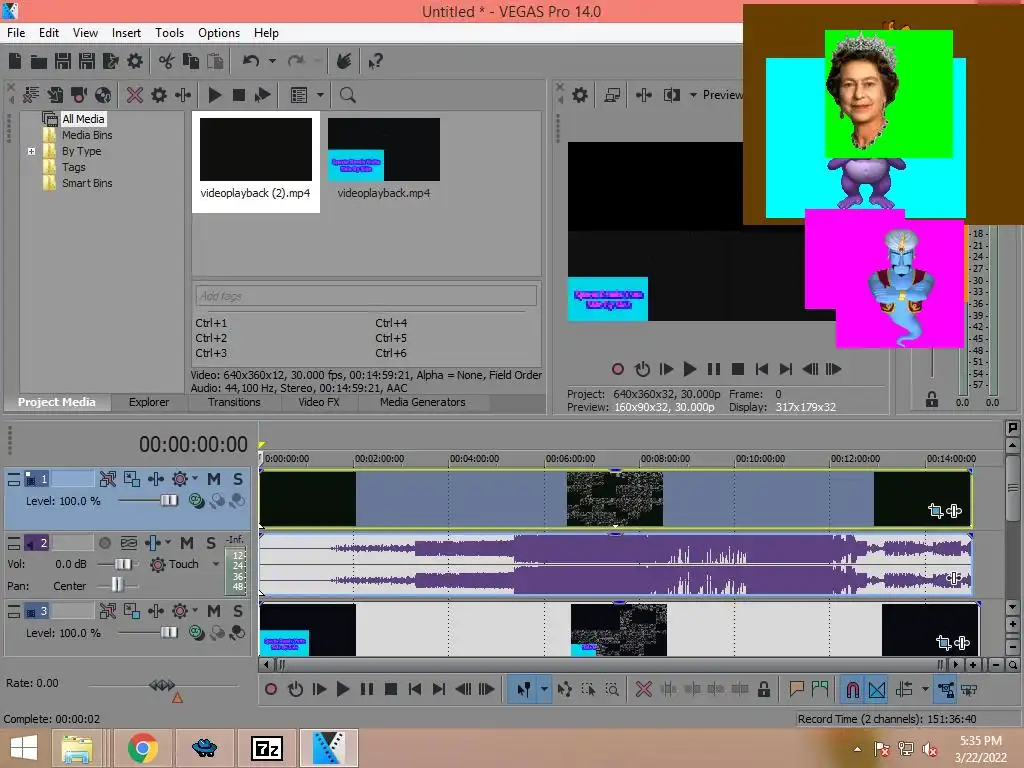Screen dimensions: 1024x768
Task: Open project Properties gear in main toolbar
Action: tap(135, 61)
